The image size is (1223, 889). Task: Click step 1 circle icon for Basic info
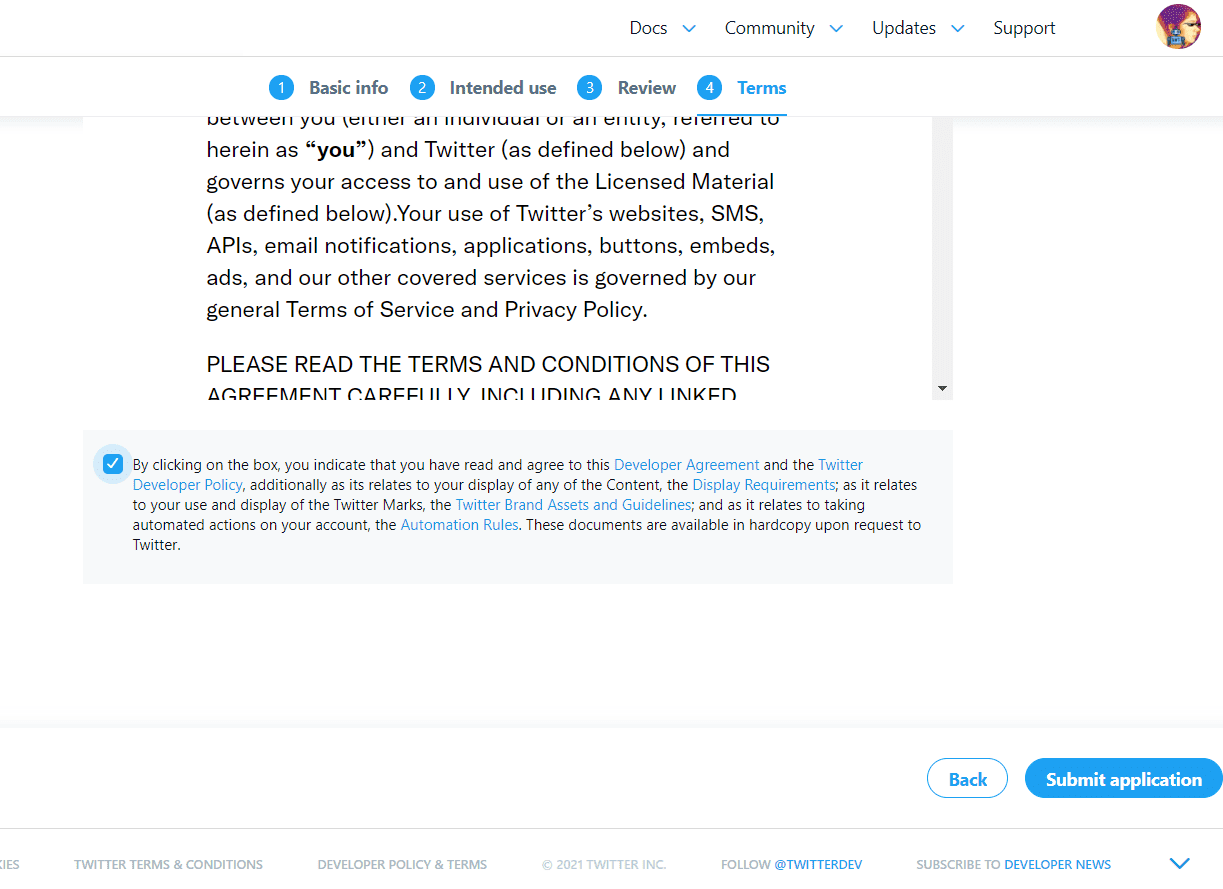click(x=281, y=88)
